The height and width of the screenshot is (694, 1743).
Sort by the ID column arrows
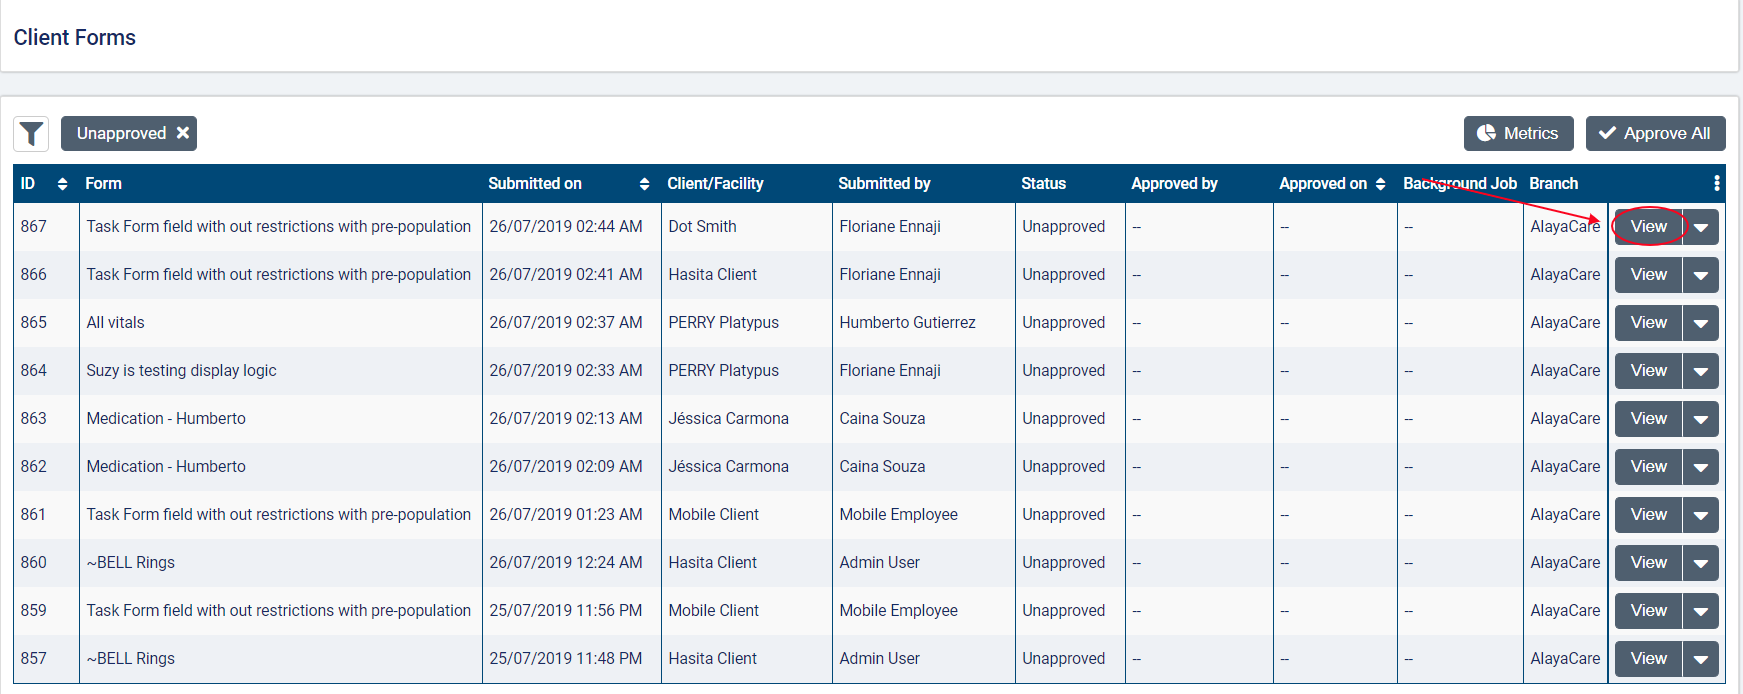[x=62, y=184]
